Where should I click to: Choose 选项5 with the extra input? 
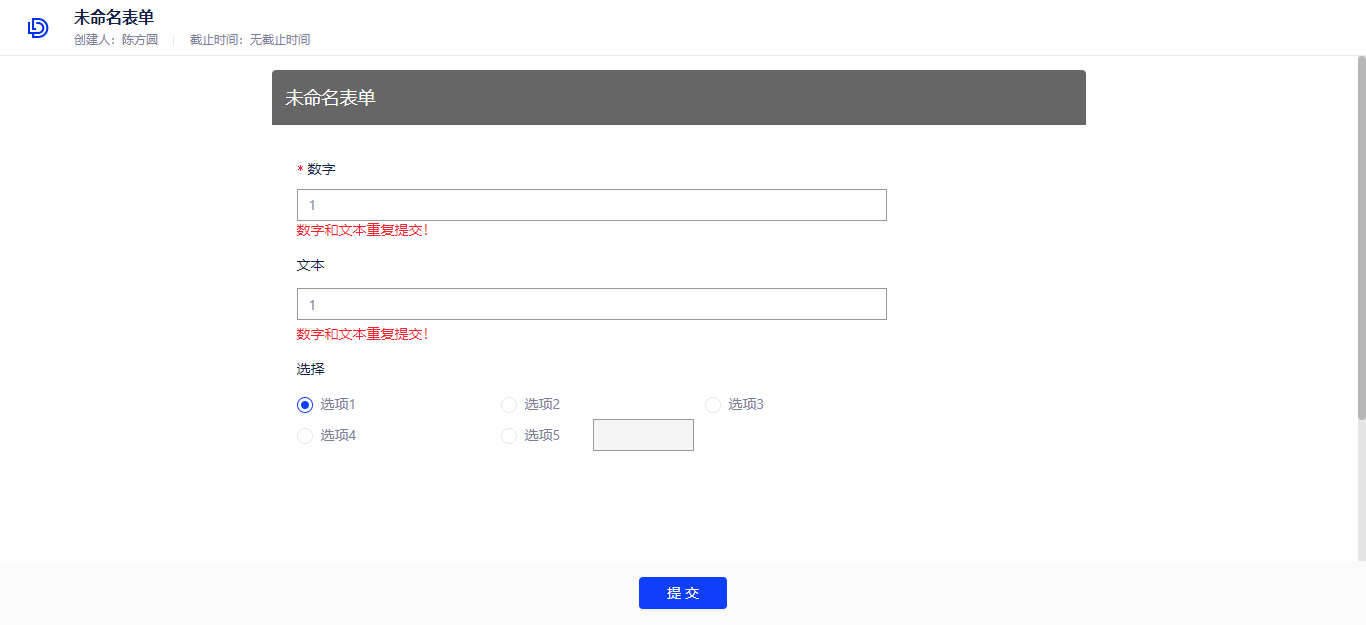[x=509, y=435]
